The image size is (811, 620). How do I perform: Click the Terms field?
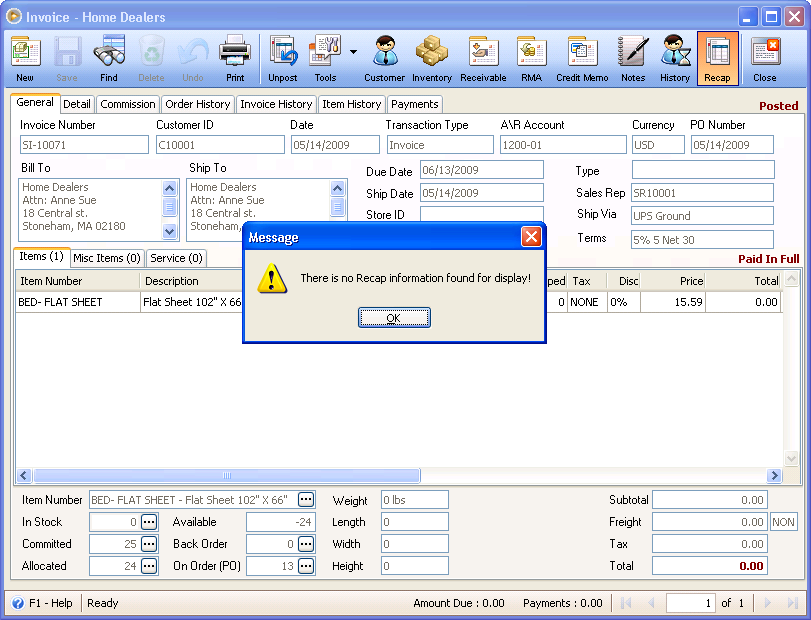coord(702,239)
